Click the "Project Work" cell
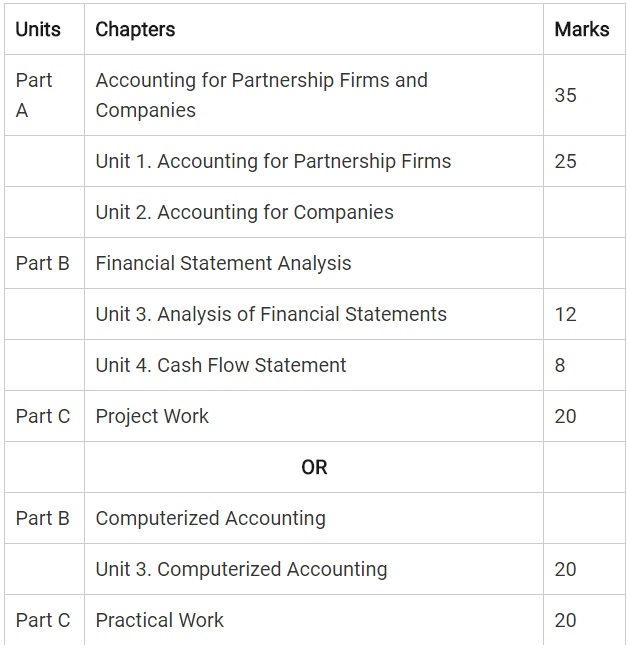Image resolution: width=628 pixels, height=648 pixels. coord(152,416)
